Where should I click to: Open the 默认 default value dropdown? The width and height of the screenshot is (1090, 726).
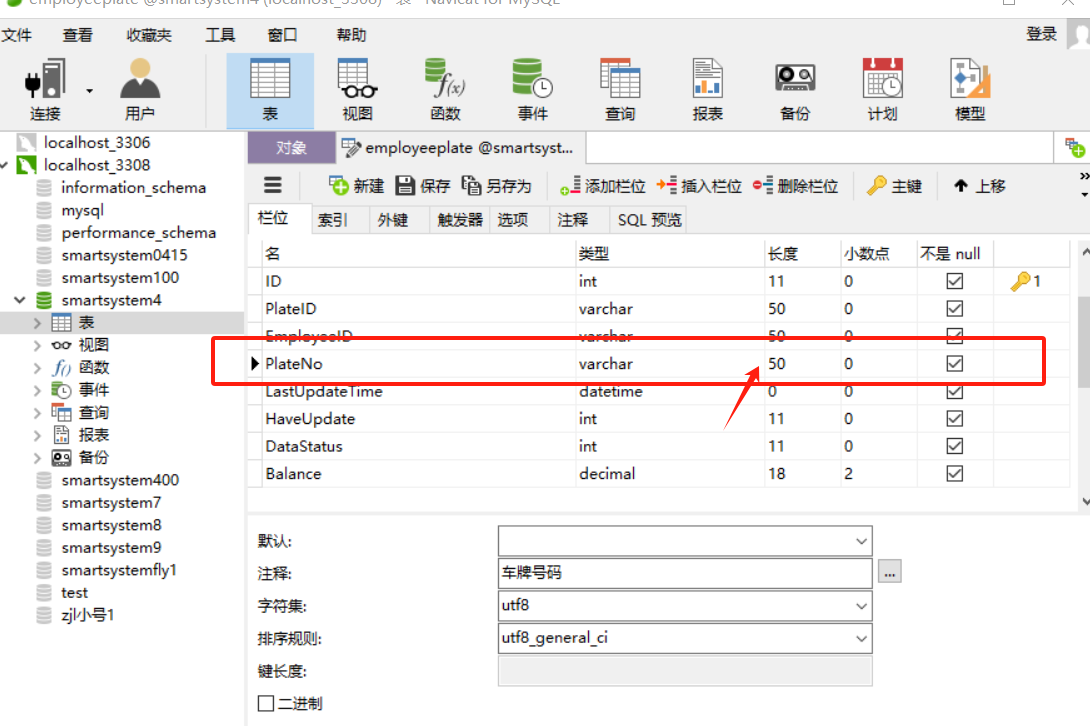[x=861, y=541]
